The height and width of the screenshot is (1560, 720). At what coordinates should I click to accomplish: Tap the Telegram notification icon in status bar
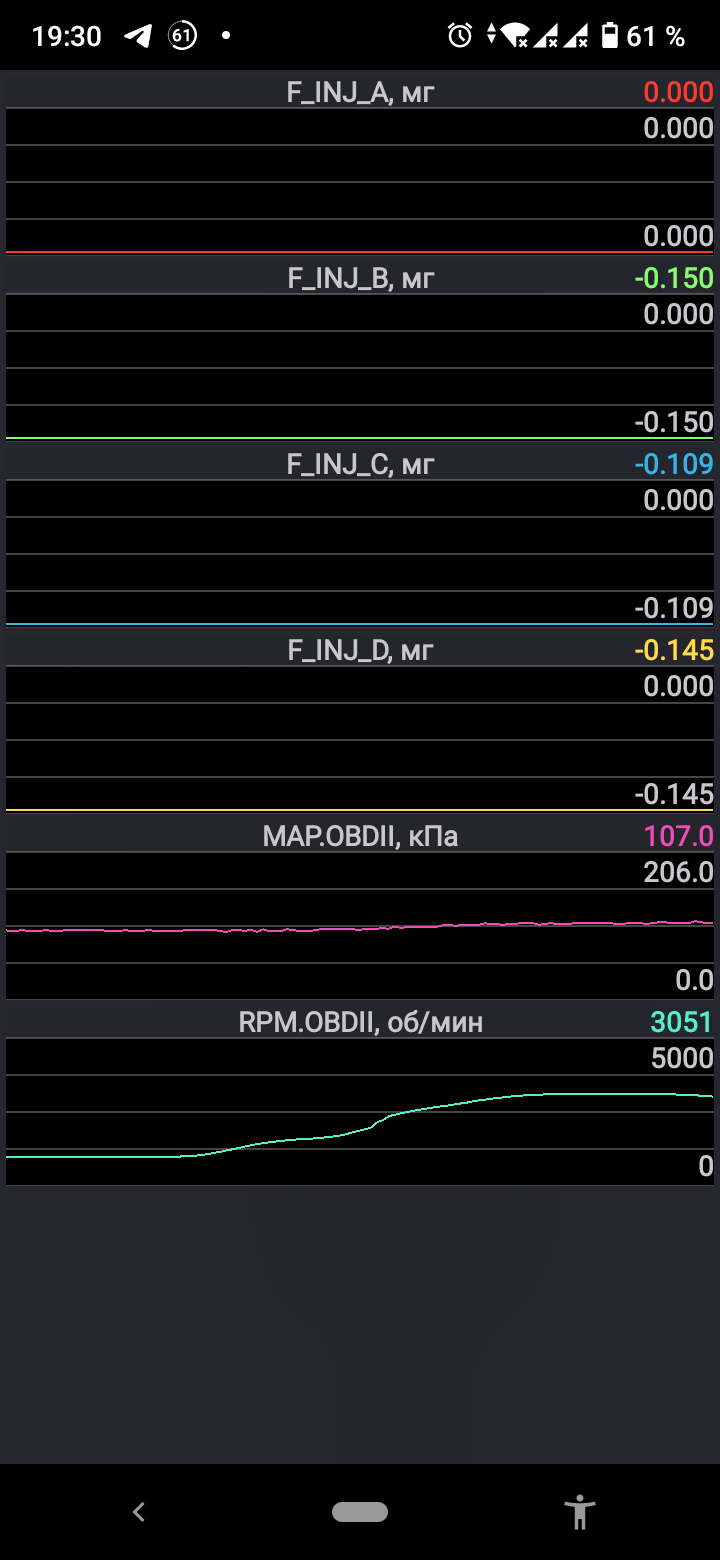[x=138, y=37]
